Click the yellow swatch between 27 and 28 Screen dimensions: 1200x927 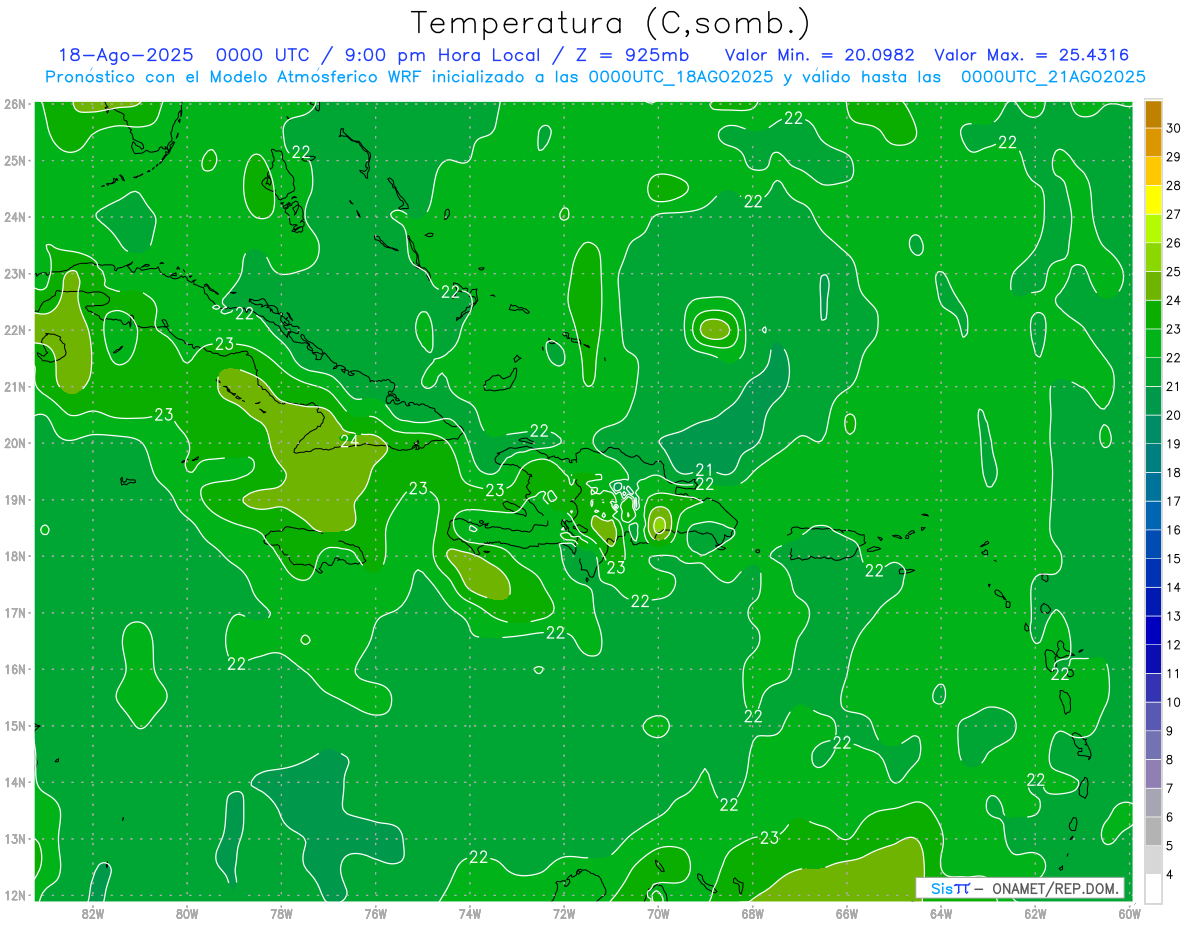pyautogui.click(x=1153, y=200)
